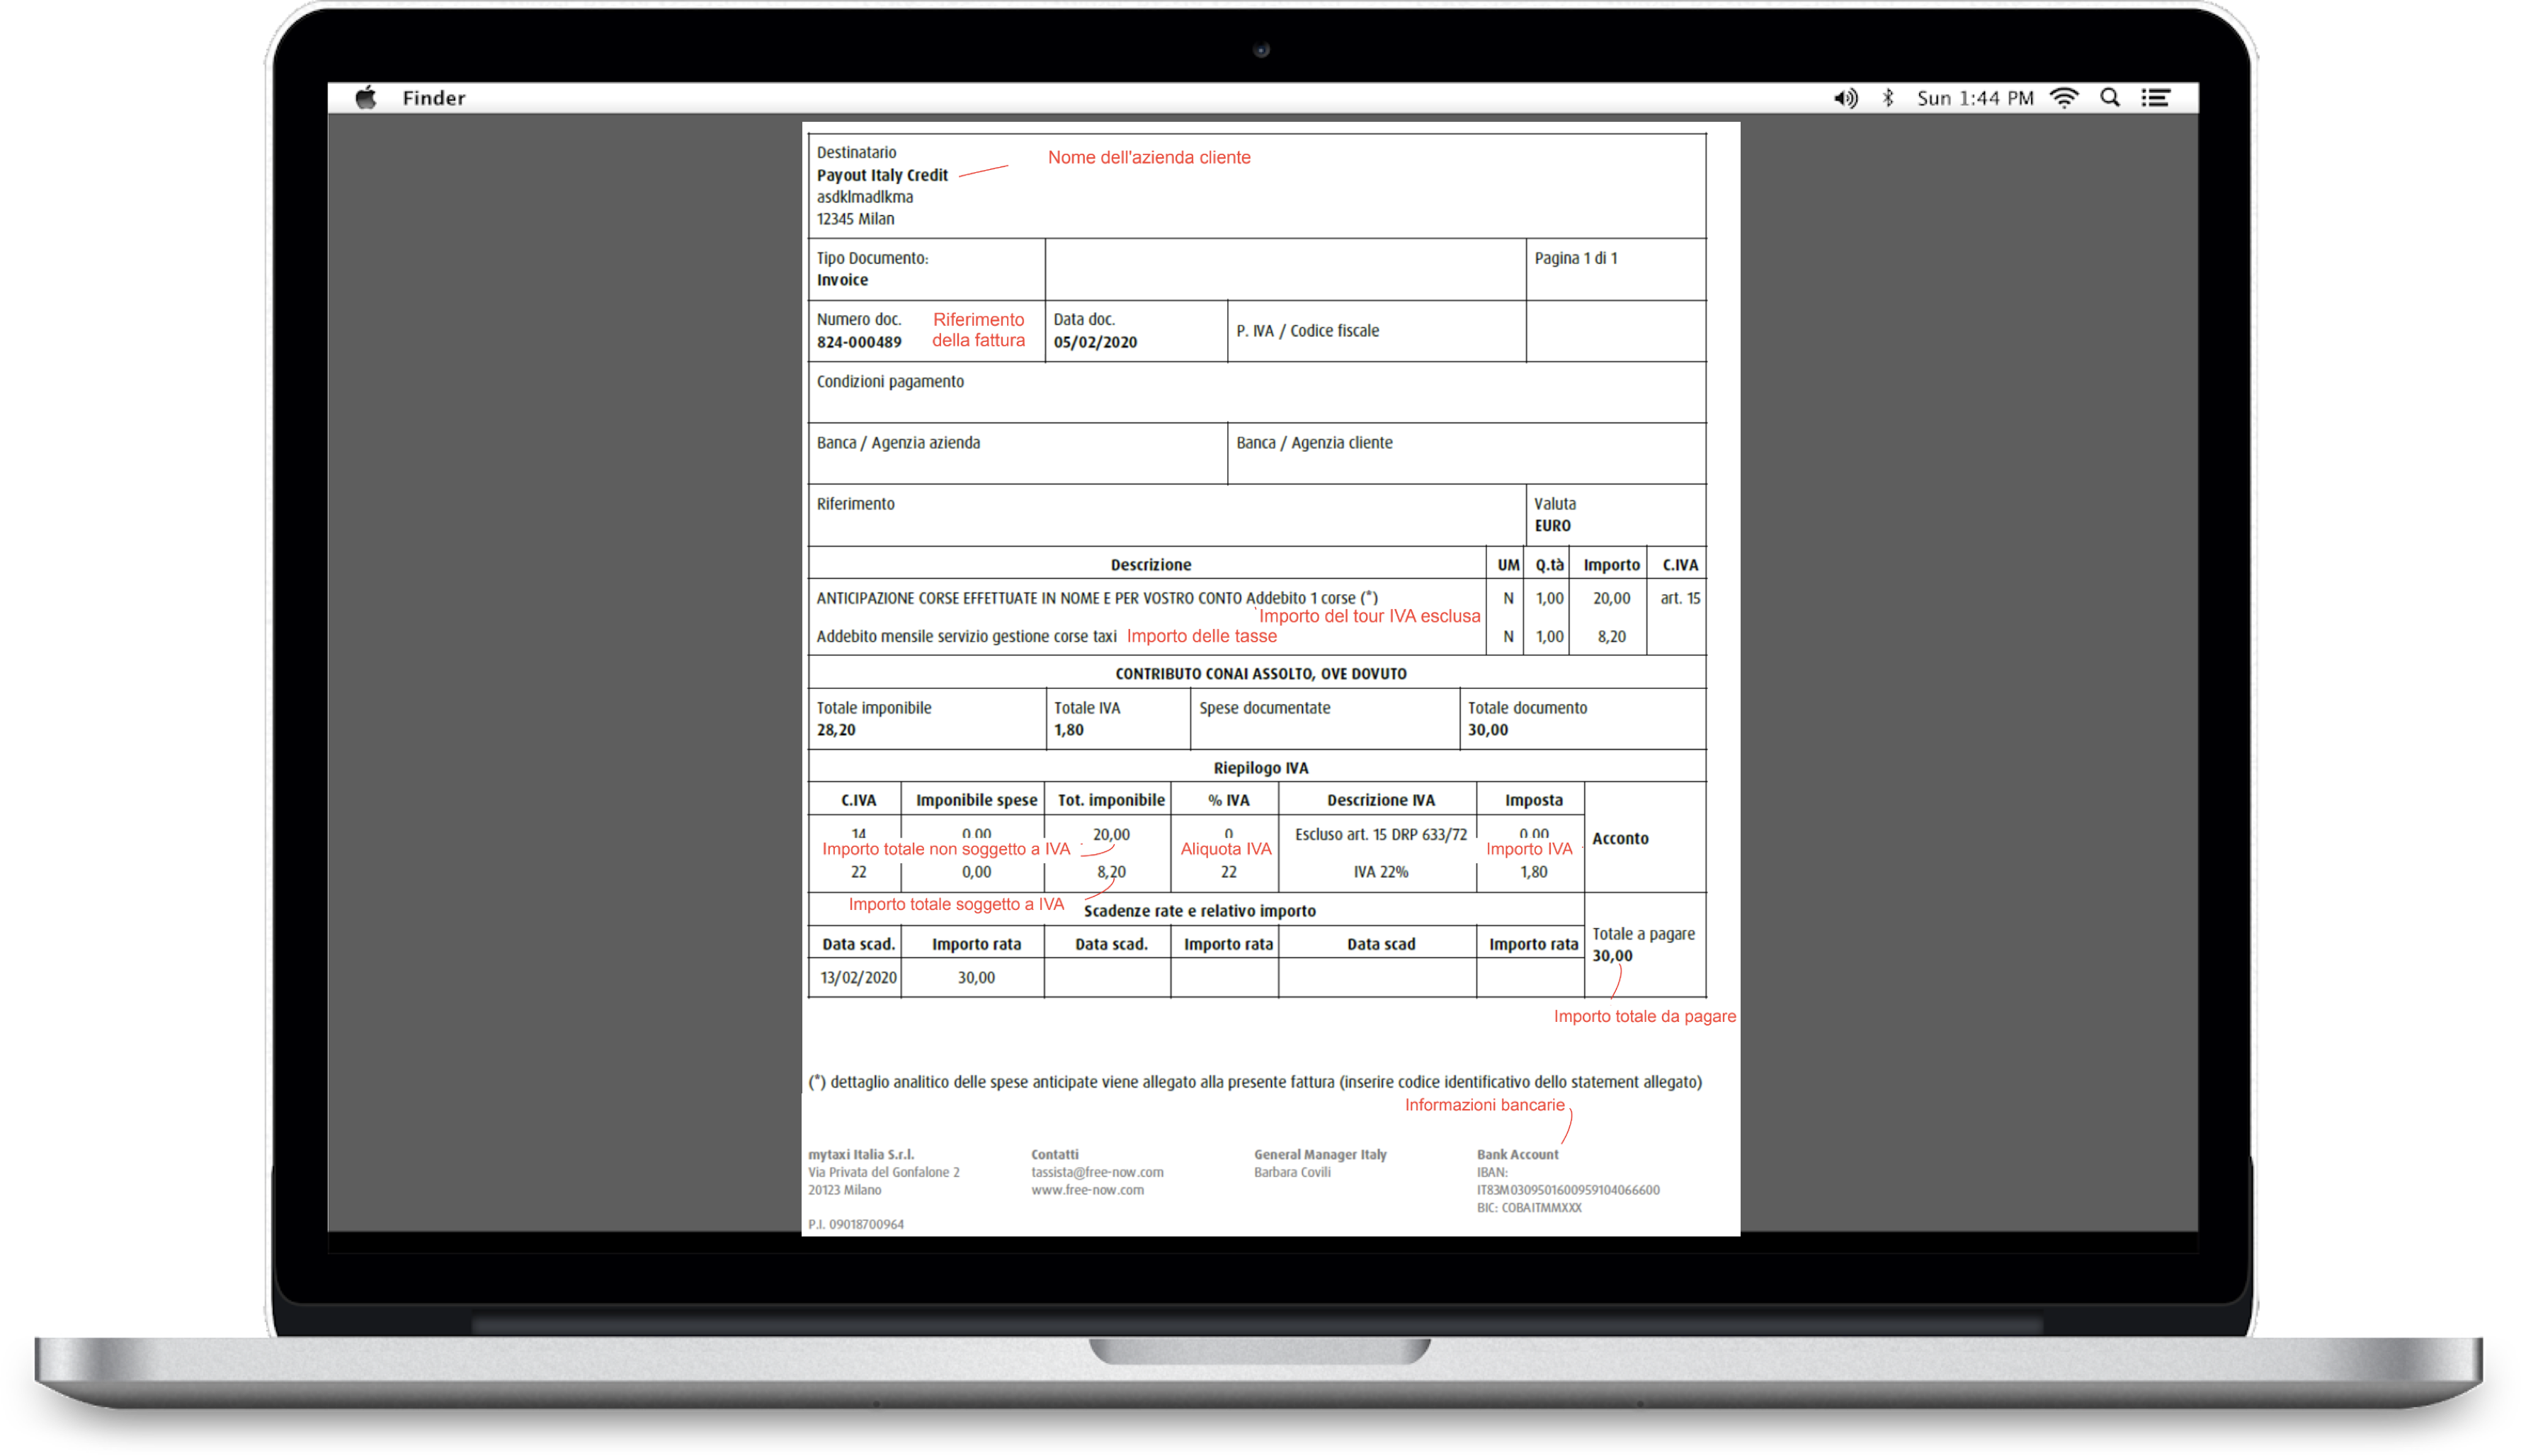Screen dimensions: 2521x1456
Task: Click the Tipo Documento value Invoice
Action: click(842, 280)
